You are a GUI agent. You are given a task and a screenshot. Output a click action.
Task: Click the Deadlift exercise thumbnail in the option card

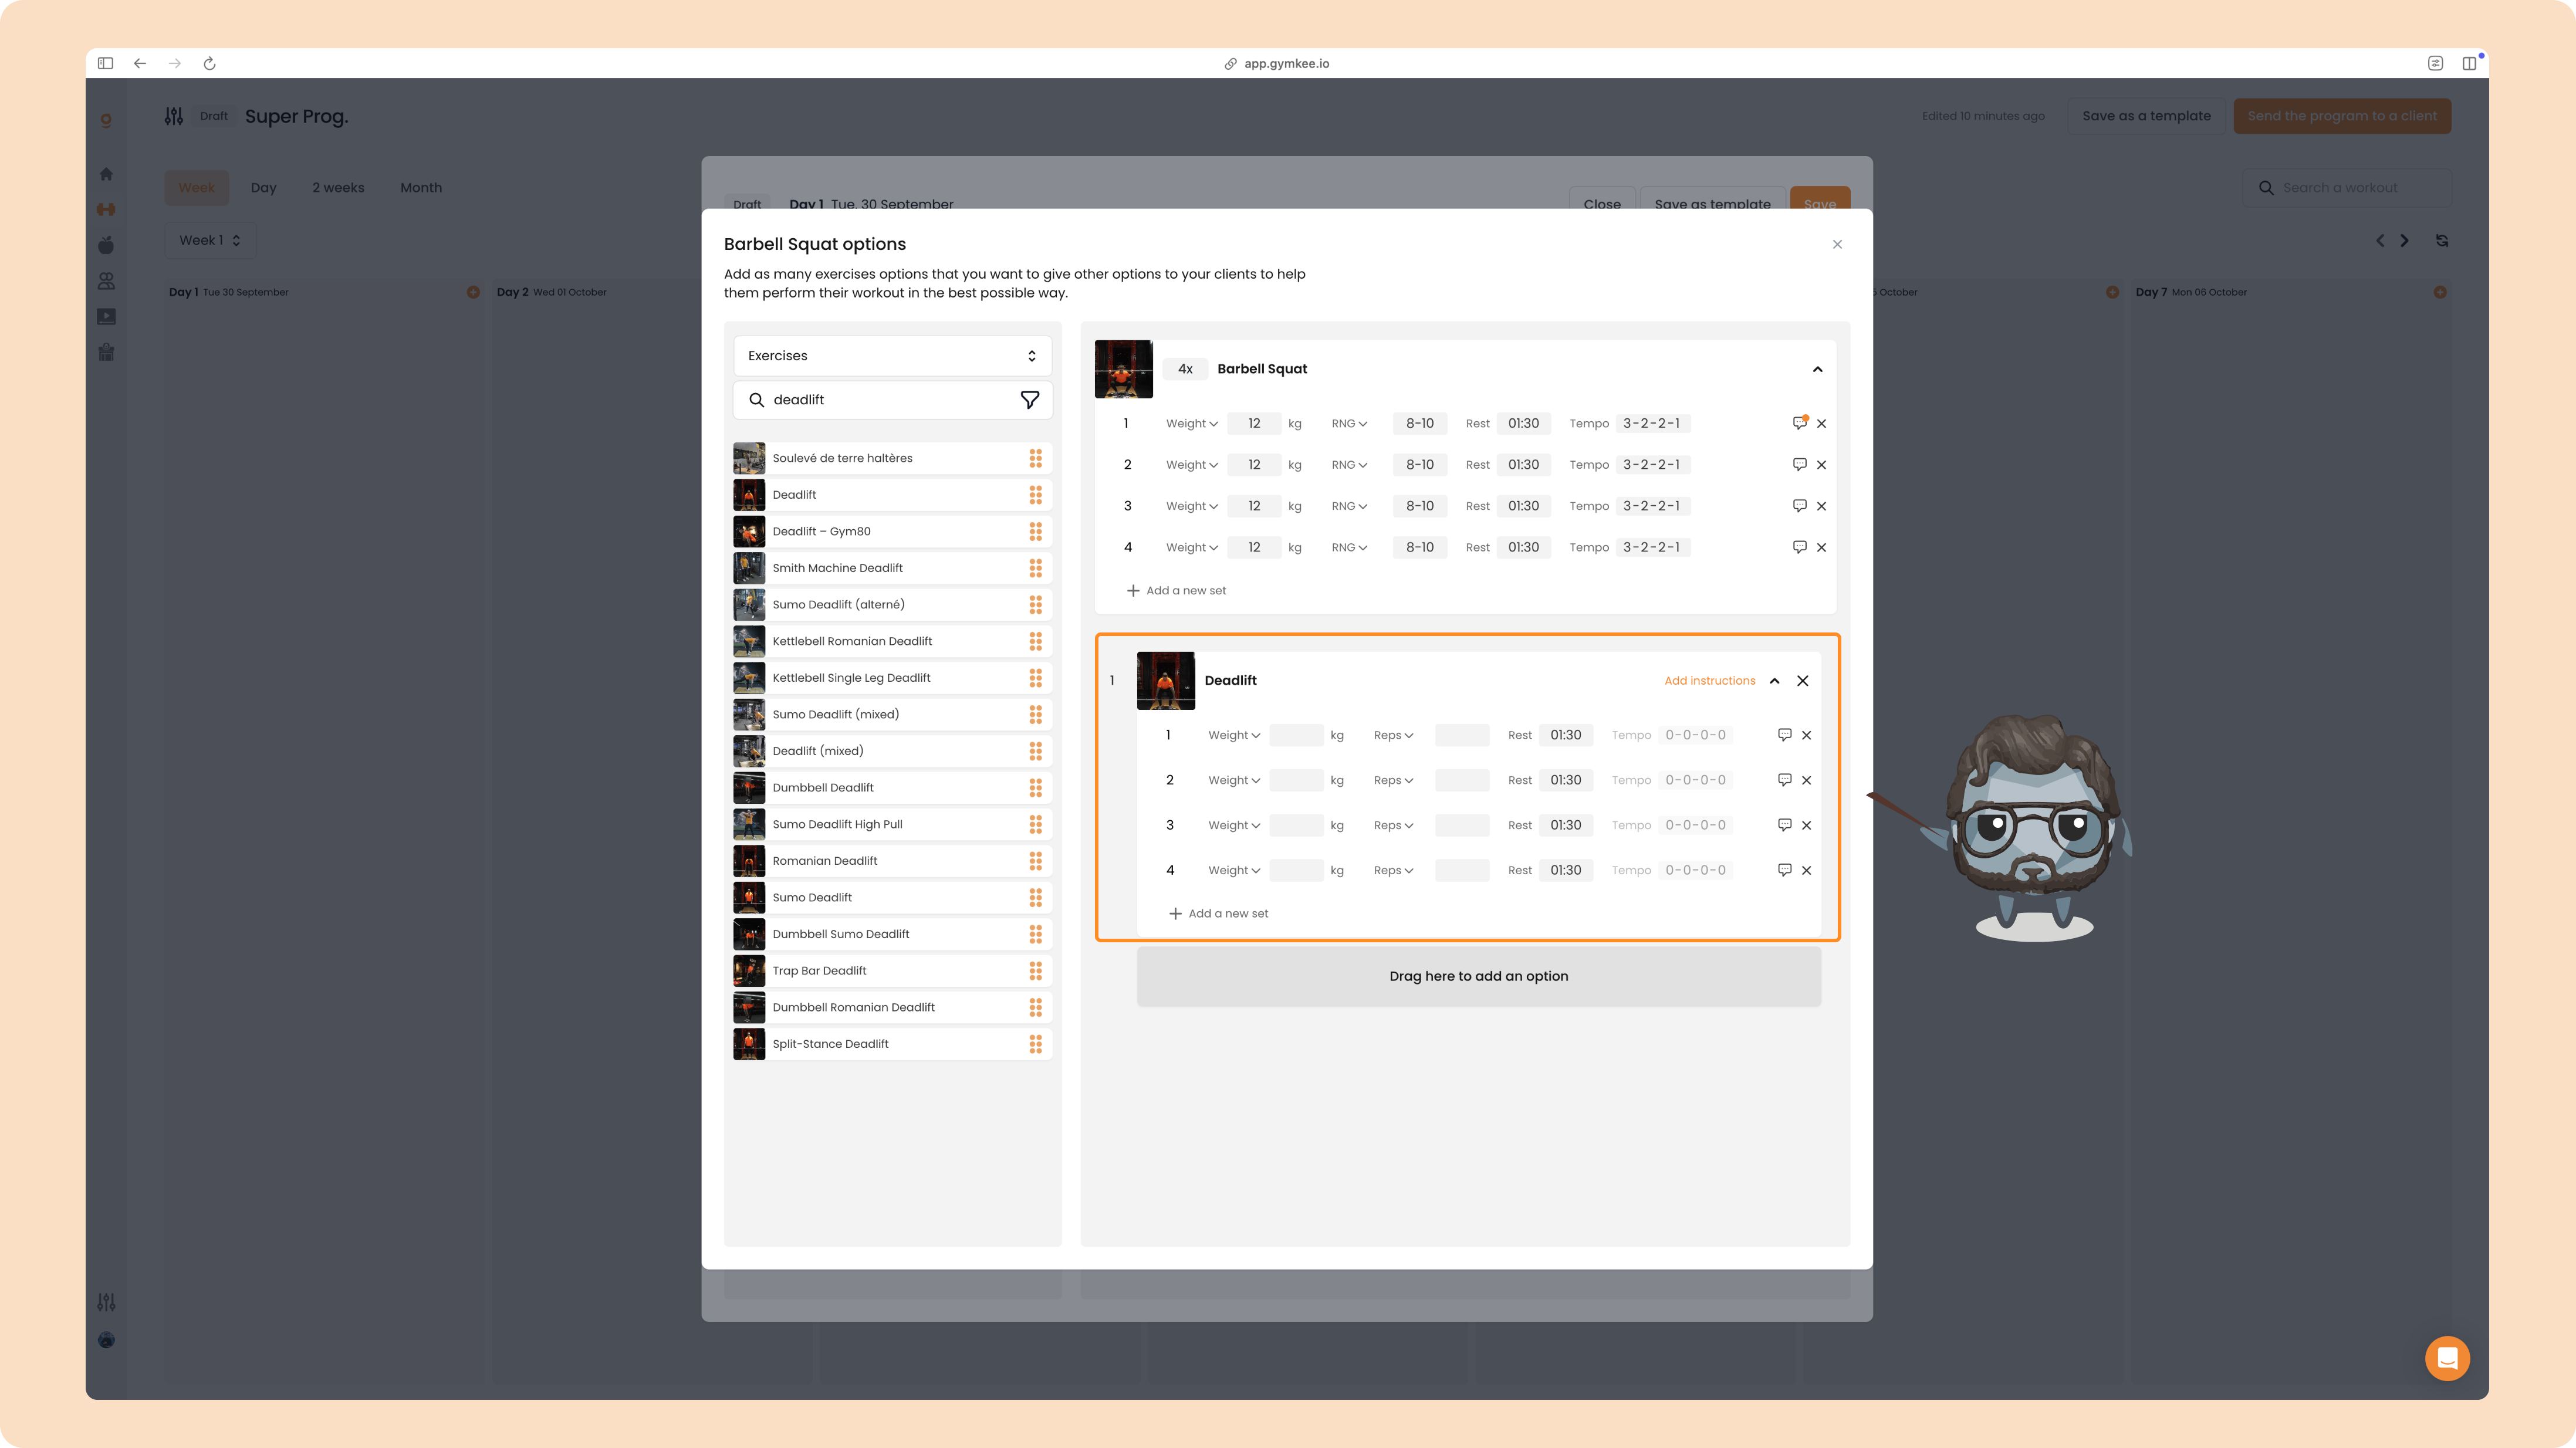pyautogui.click(x=1165, y=680)
